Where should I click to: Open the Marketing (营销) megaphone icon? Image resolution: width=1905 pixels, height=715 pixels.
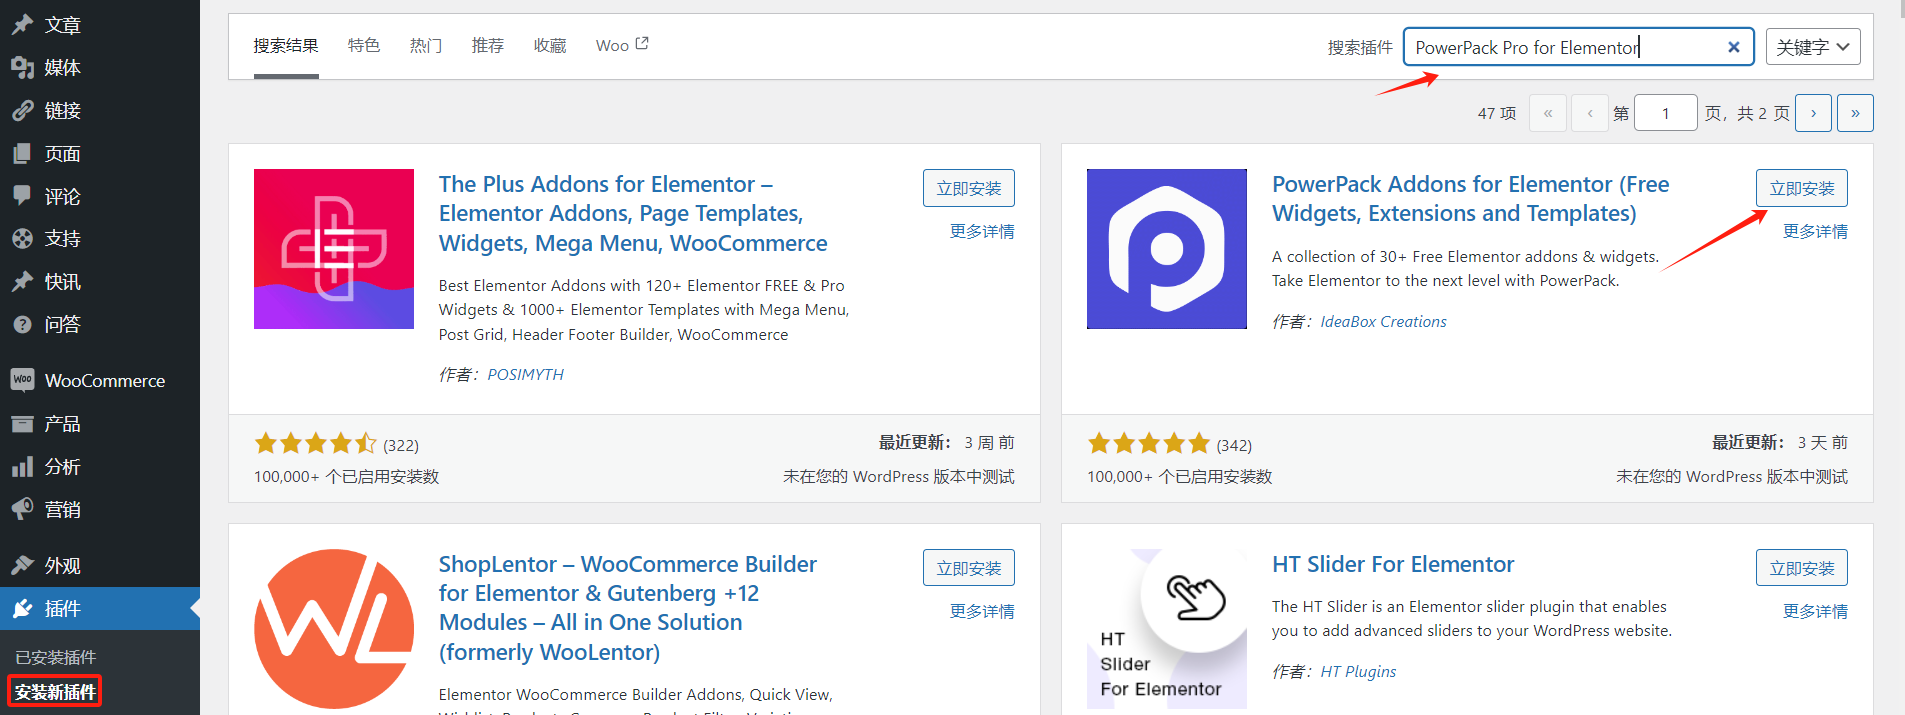coord(22,509)
